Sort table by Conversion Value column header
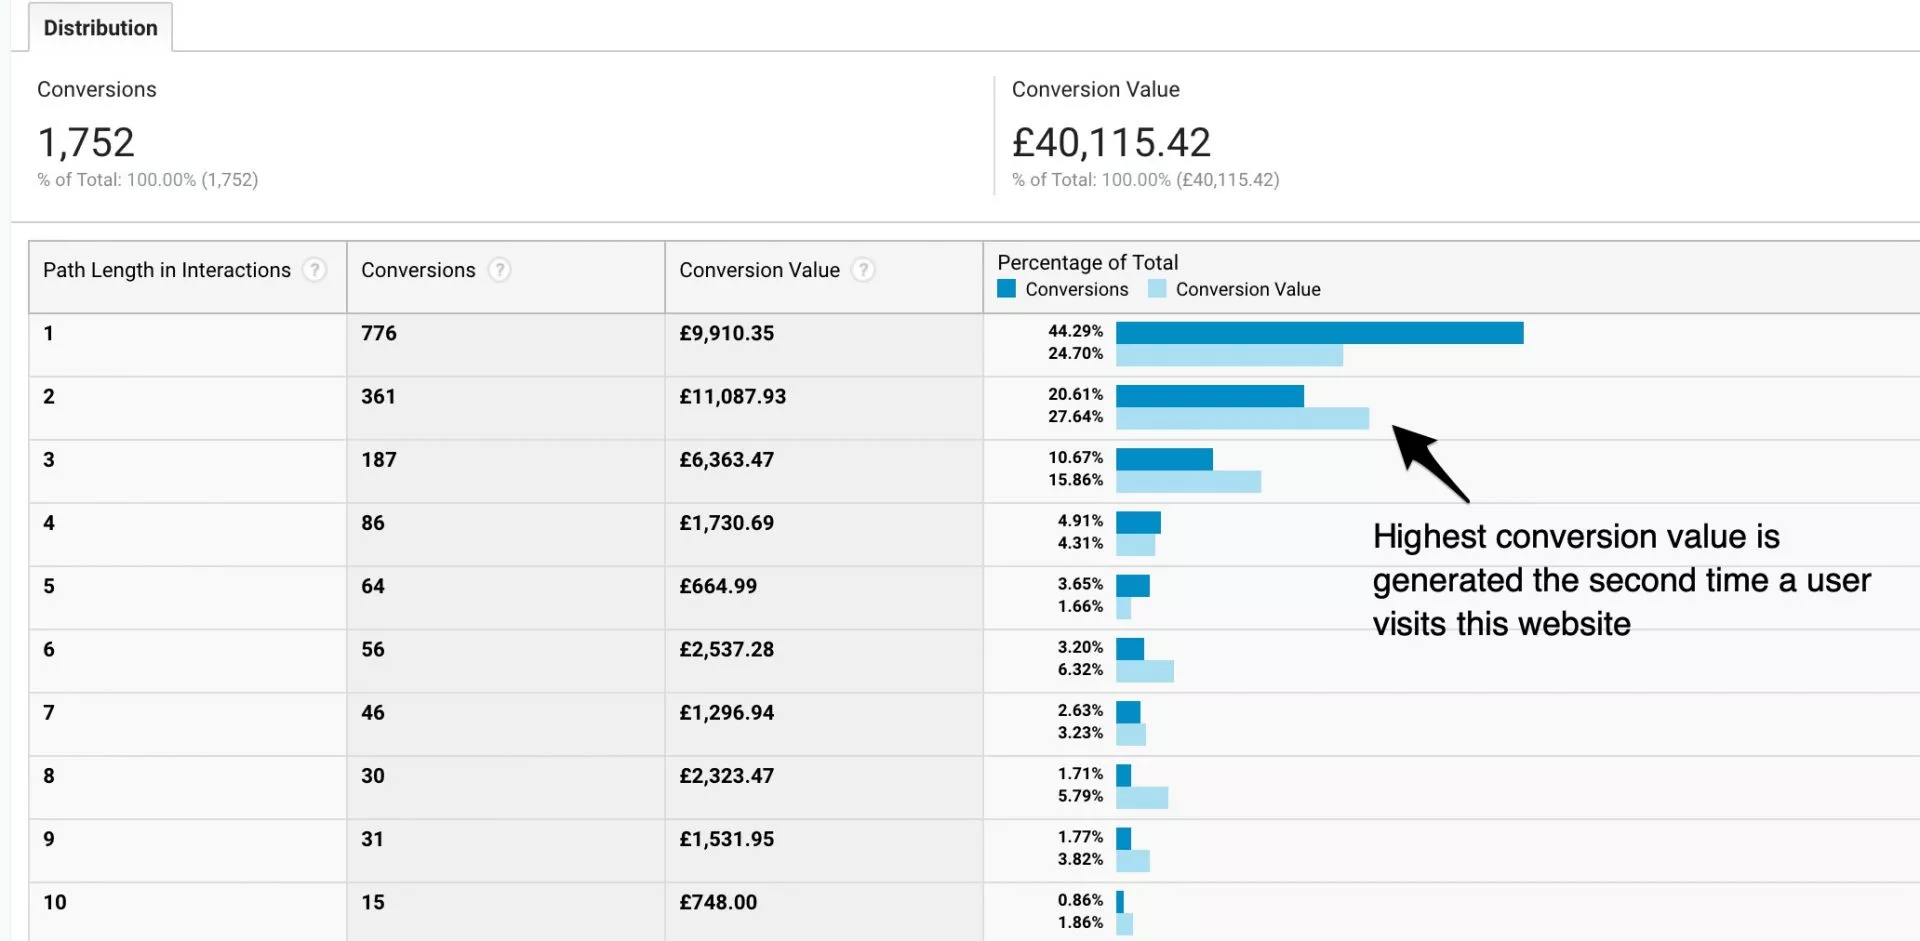Image resolution: width=1920 pixels, height=941 pixels. pos(759,270)
